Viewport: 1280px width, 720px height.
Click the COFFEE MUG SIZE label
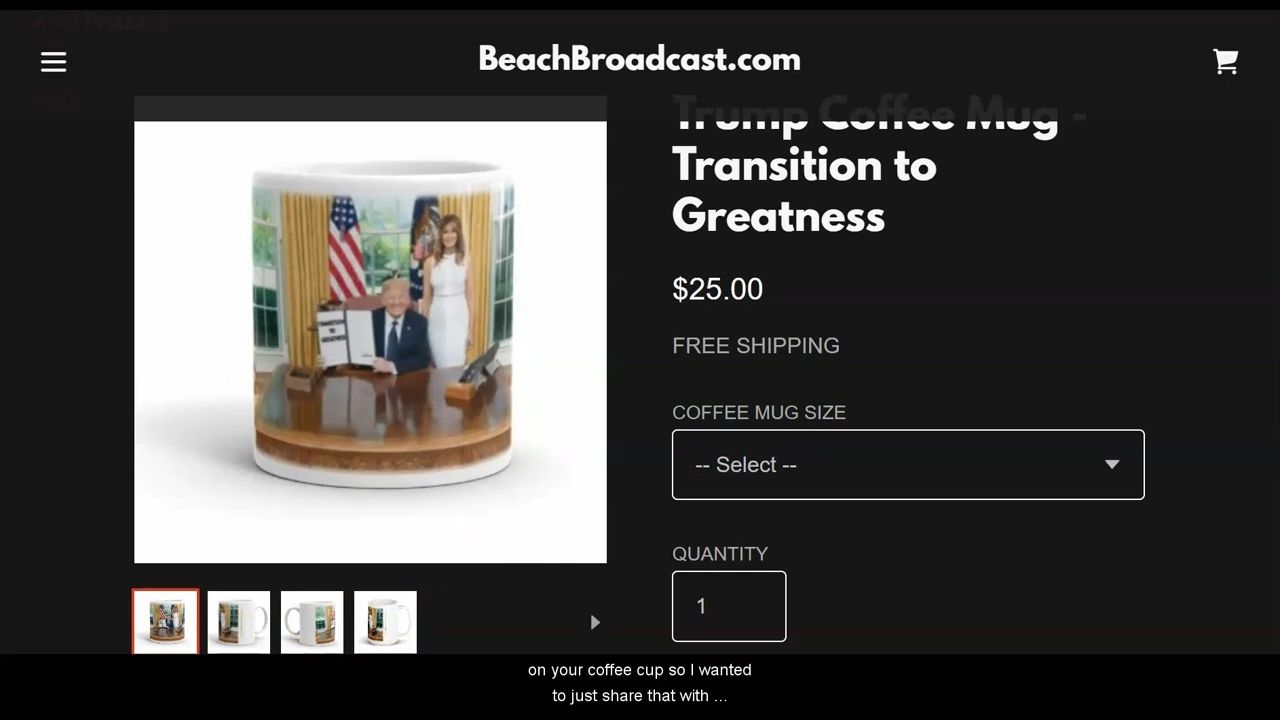(x=759, y=412)
